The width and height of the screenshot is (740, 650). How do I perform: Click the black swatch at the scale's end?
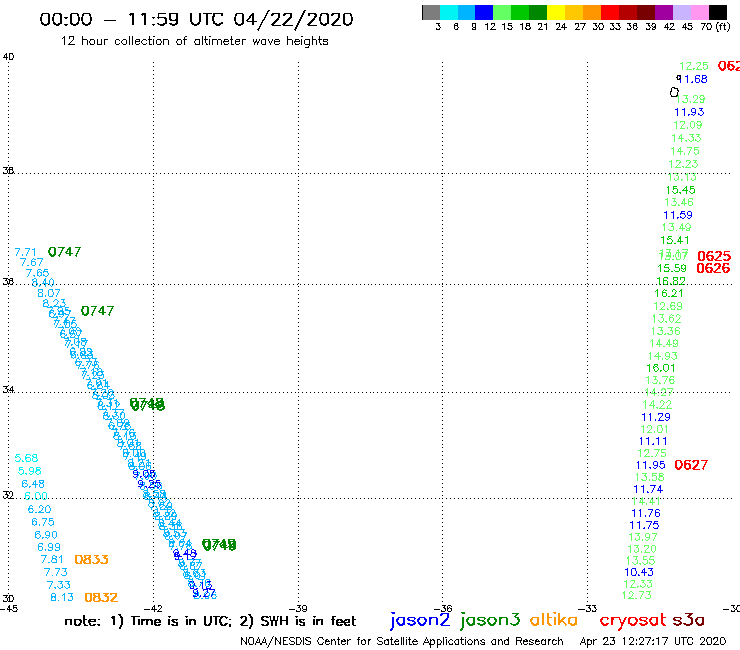coord(718,13)
